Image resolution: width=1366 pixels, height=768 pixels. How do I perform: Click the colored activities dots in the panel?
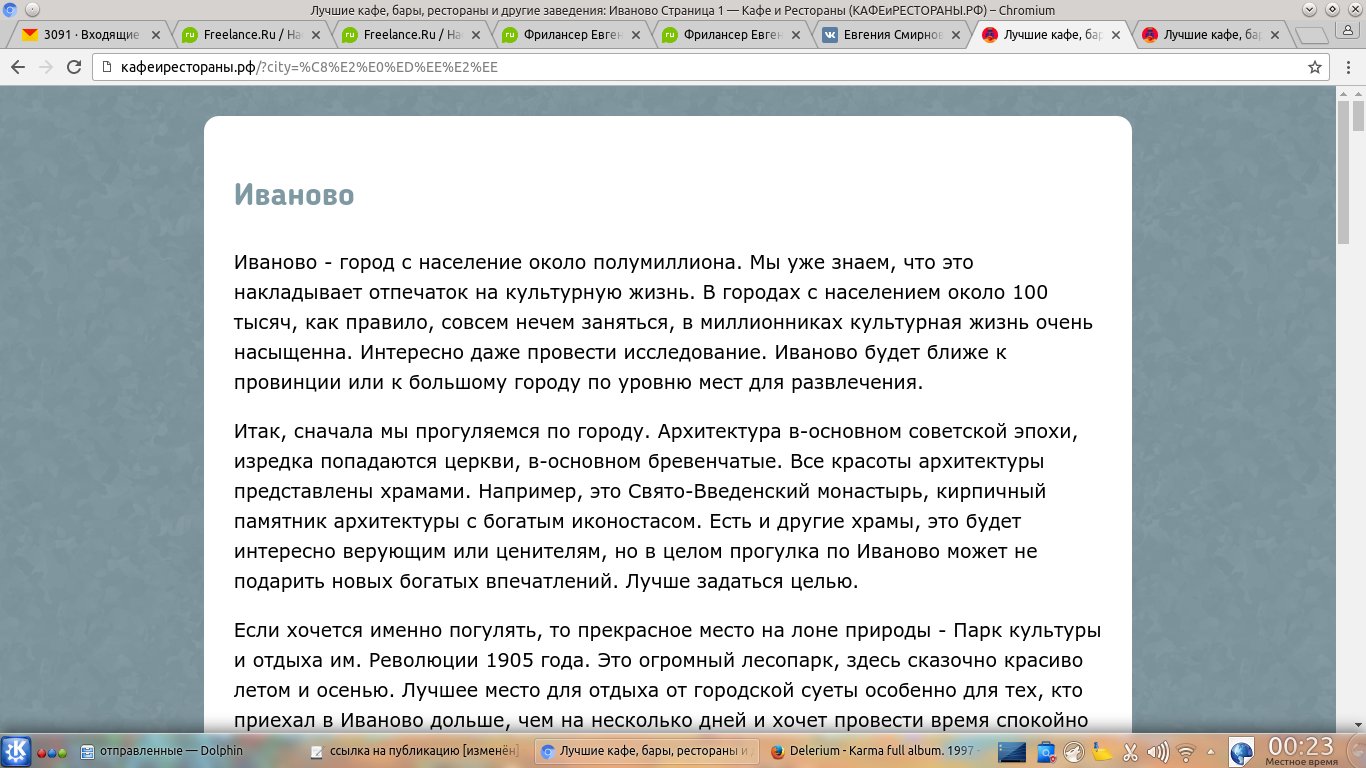tap(52, 752)
